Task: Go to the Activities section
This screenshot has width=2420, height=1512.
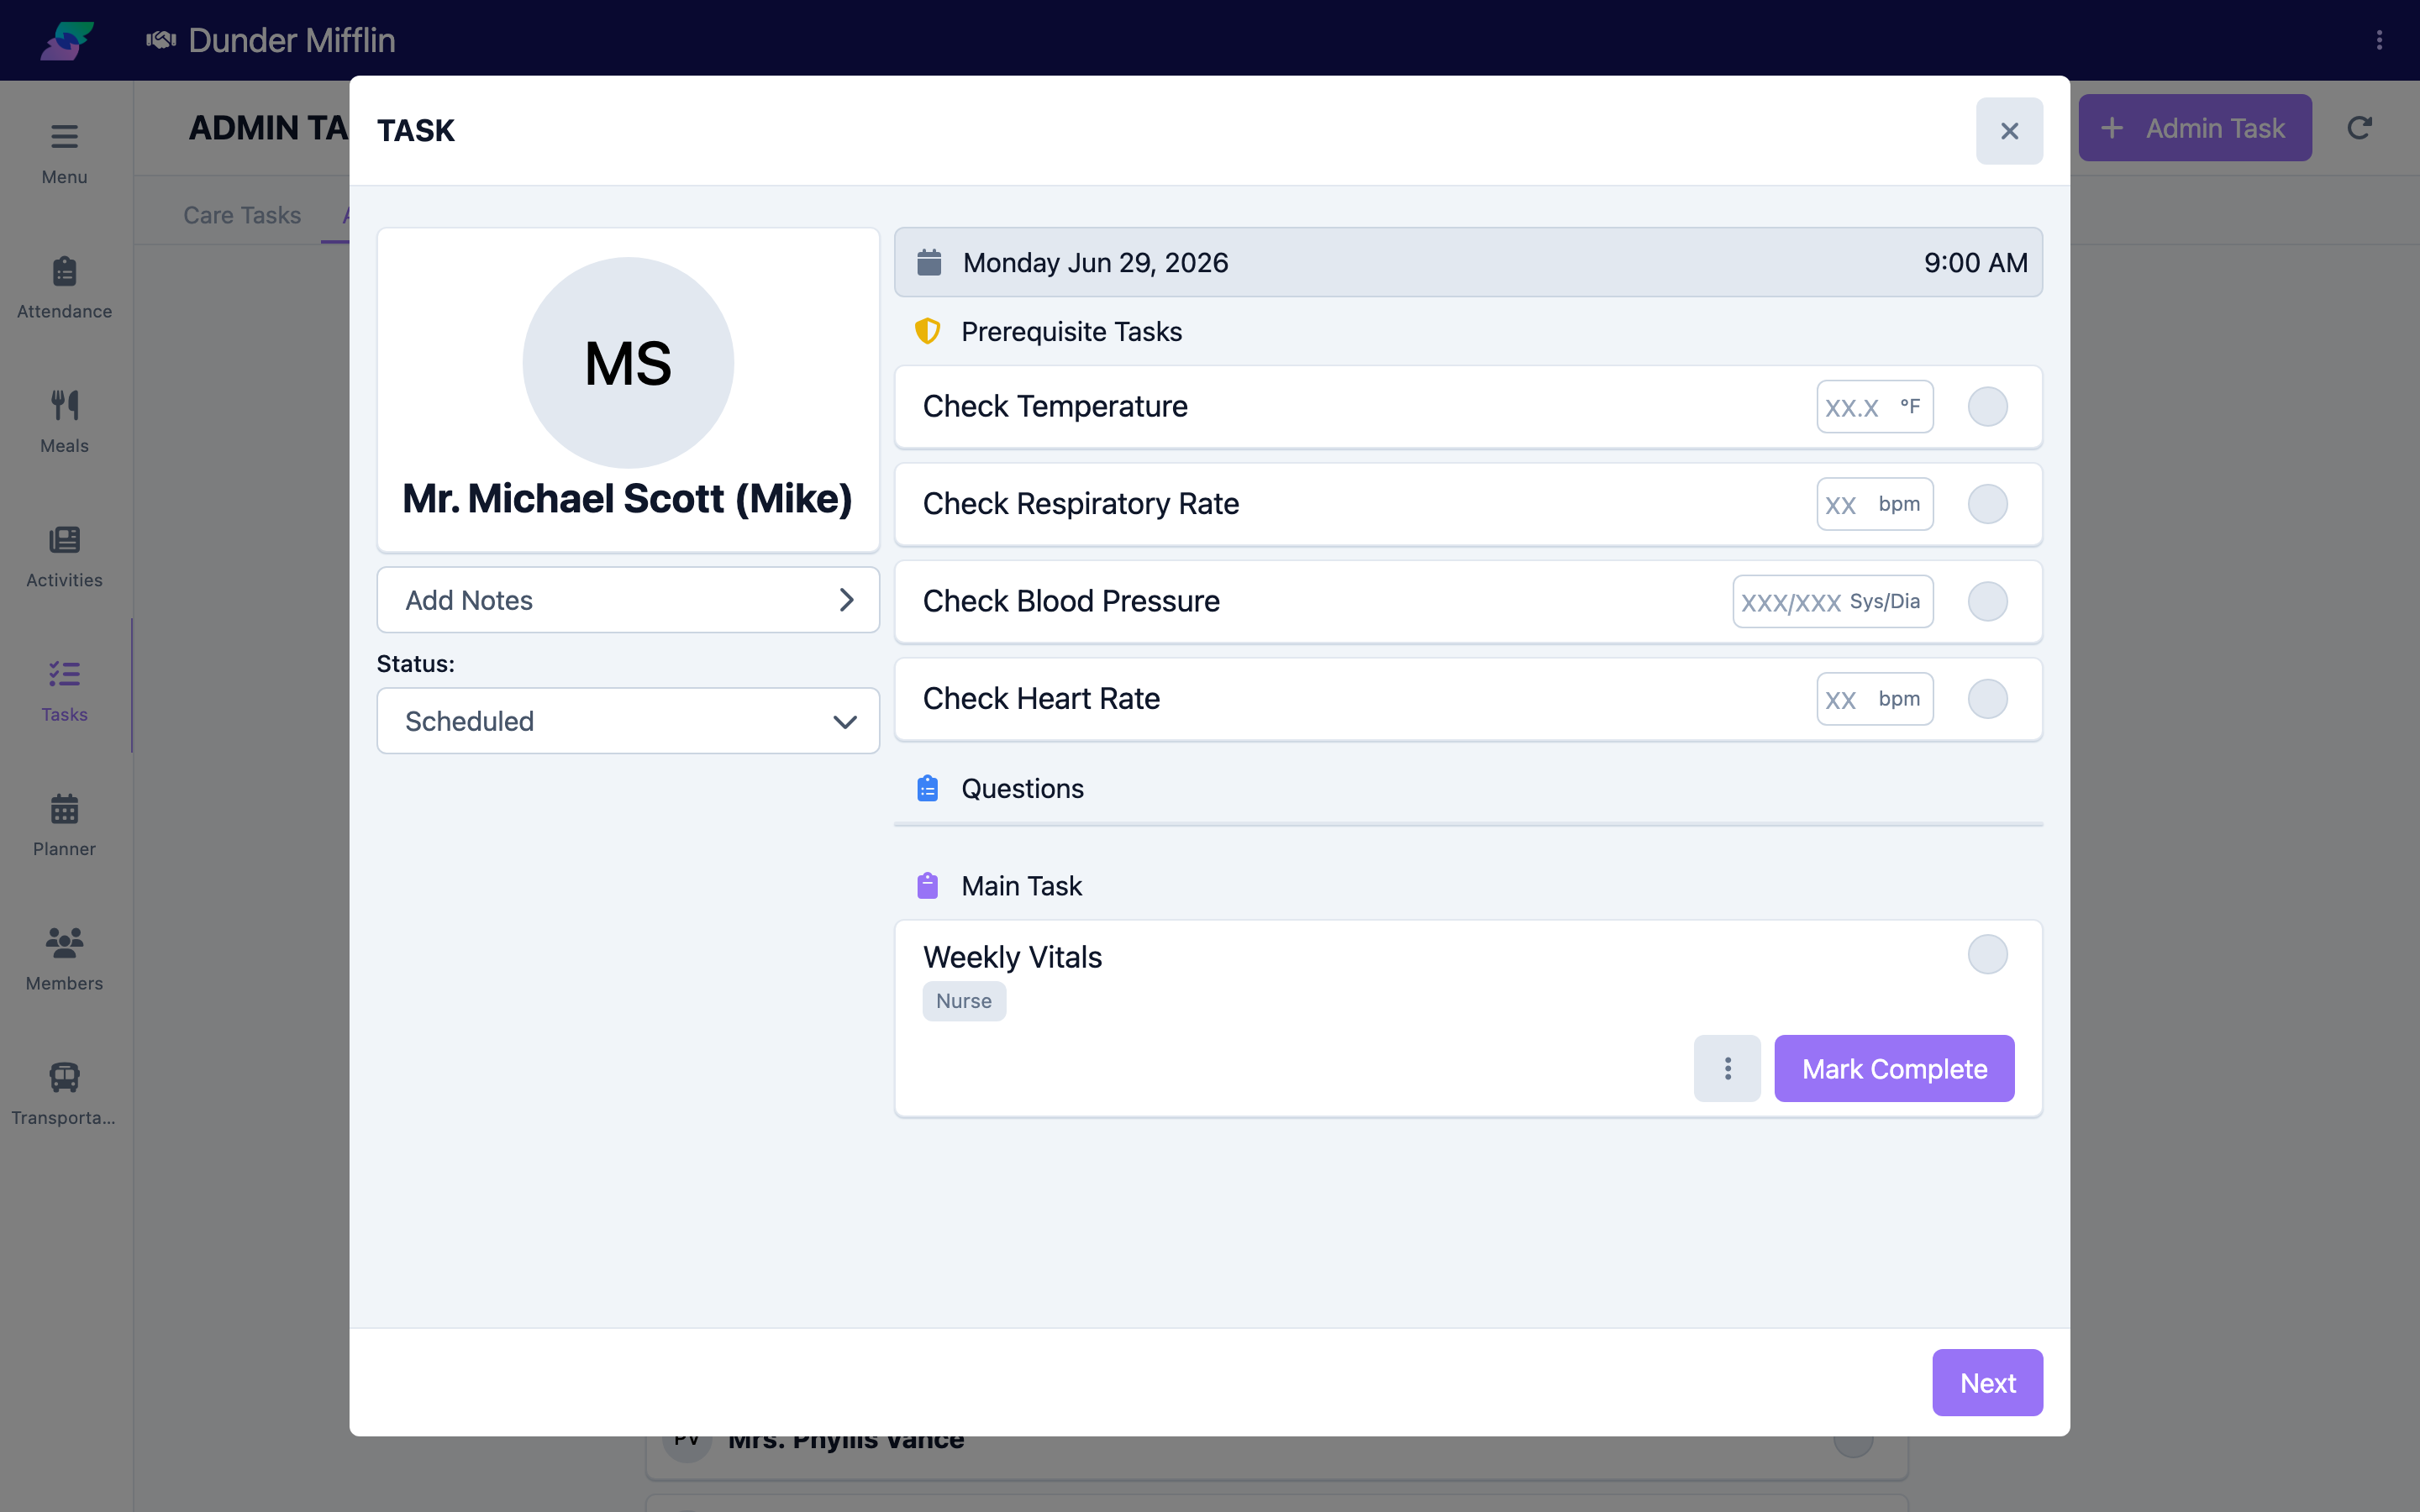Action: [64, 555]
